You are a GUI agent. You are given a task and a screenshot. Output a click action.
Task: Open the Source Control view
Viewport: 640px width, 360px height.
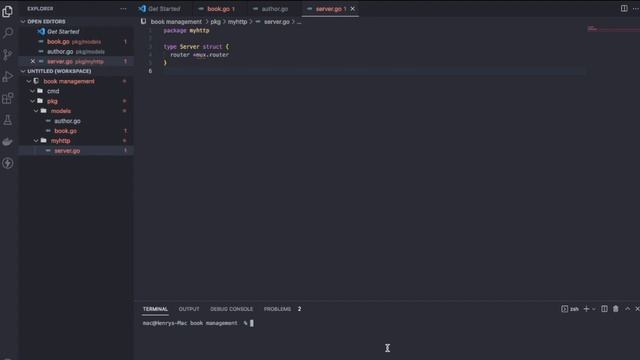tap(7, 55)
